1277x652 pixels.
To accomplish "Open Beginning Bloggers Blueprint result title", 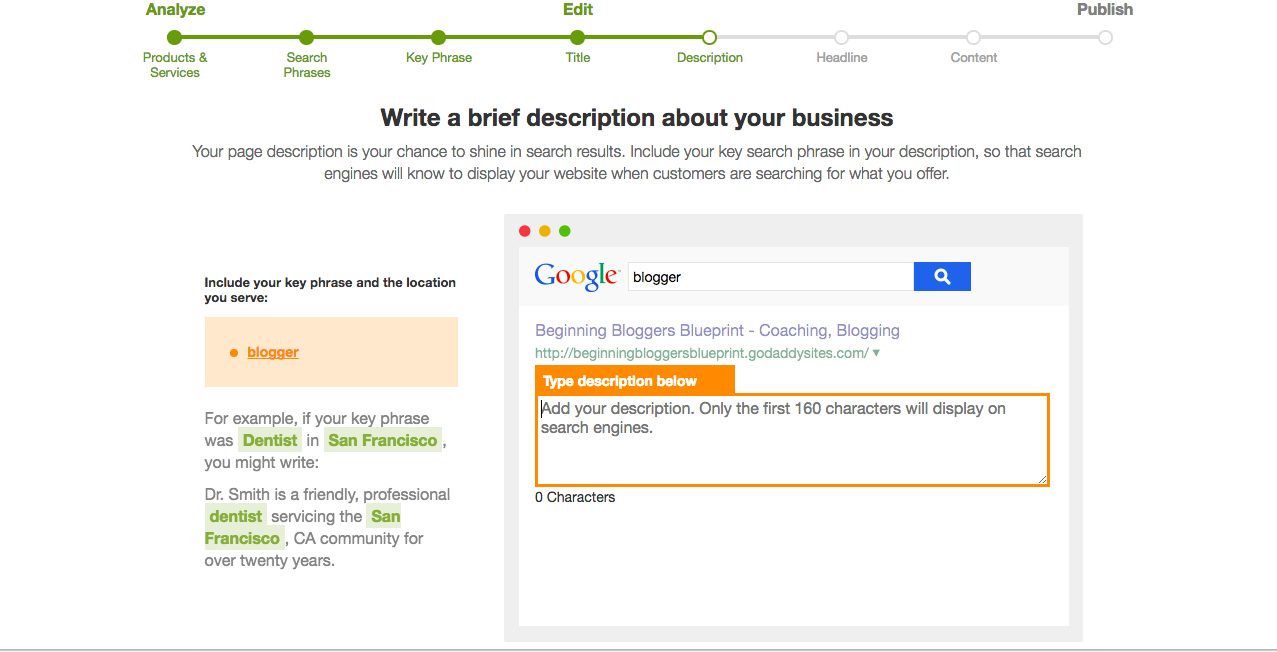I will pos(717,330).
